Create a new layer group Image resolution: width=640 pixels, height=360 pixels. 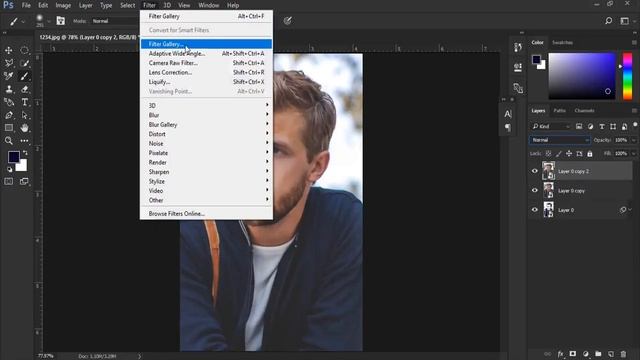[598, 354]
